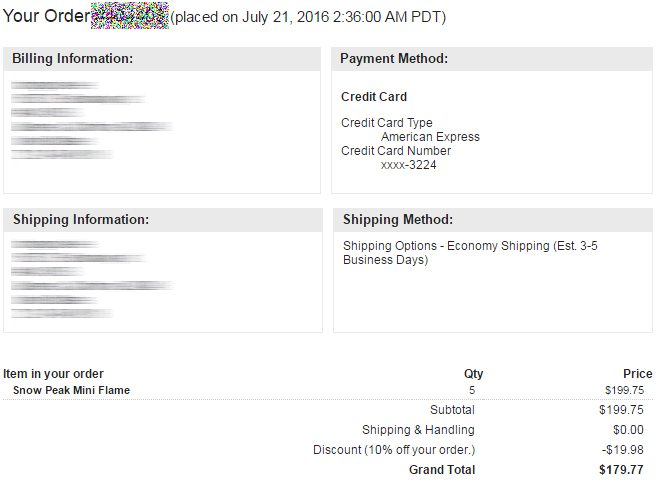Click the -$19.98 discount amount

(x=624, y=450)
